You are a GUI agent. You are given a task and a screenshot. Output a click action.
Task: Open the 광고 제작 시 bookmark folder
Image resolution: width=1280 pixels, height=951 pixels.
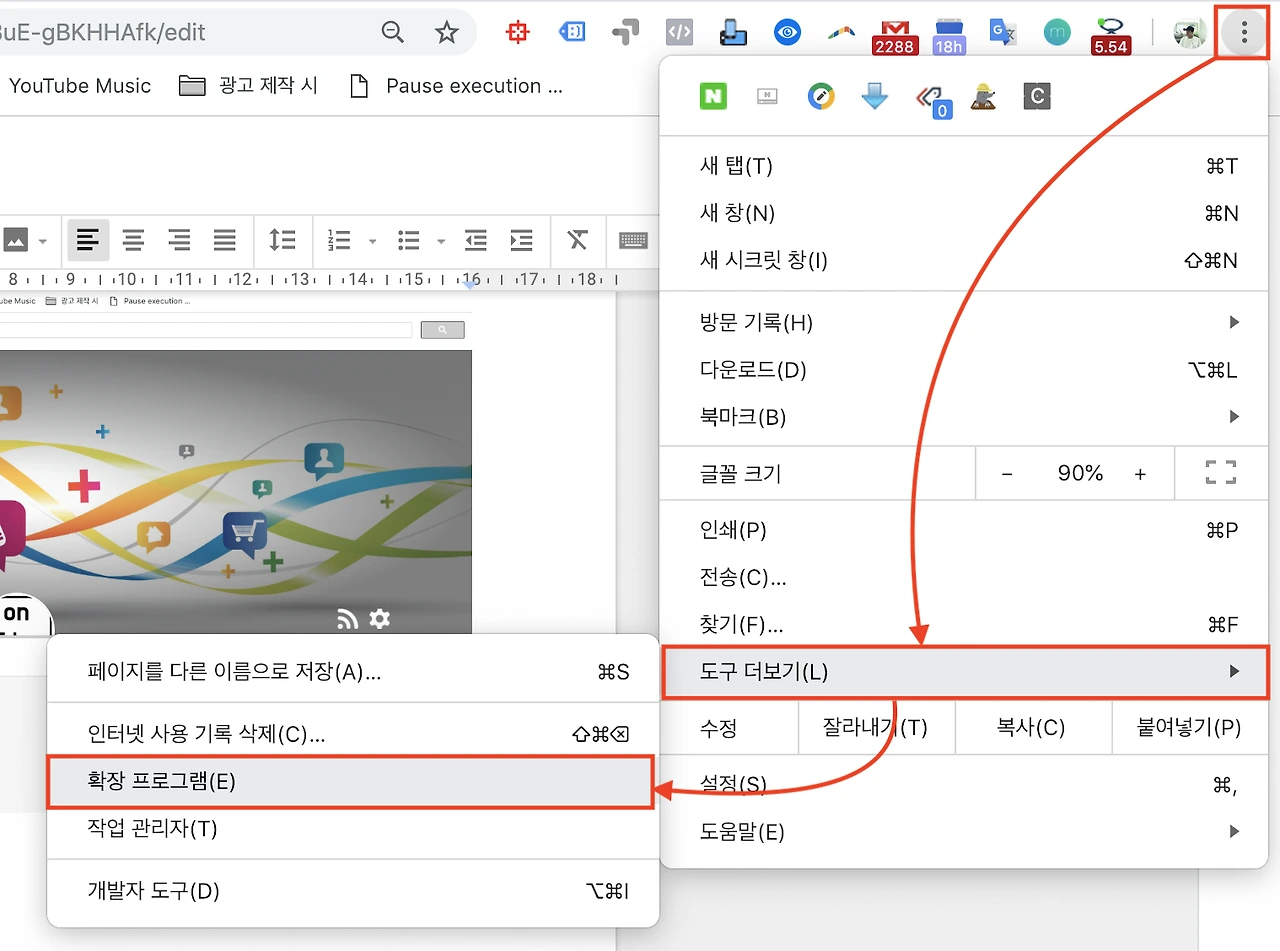click(x=248, y=86)
